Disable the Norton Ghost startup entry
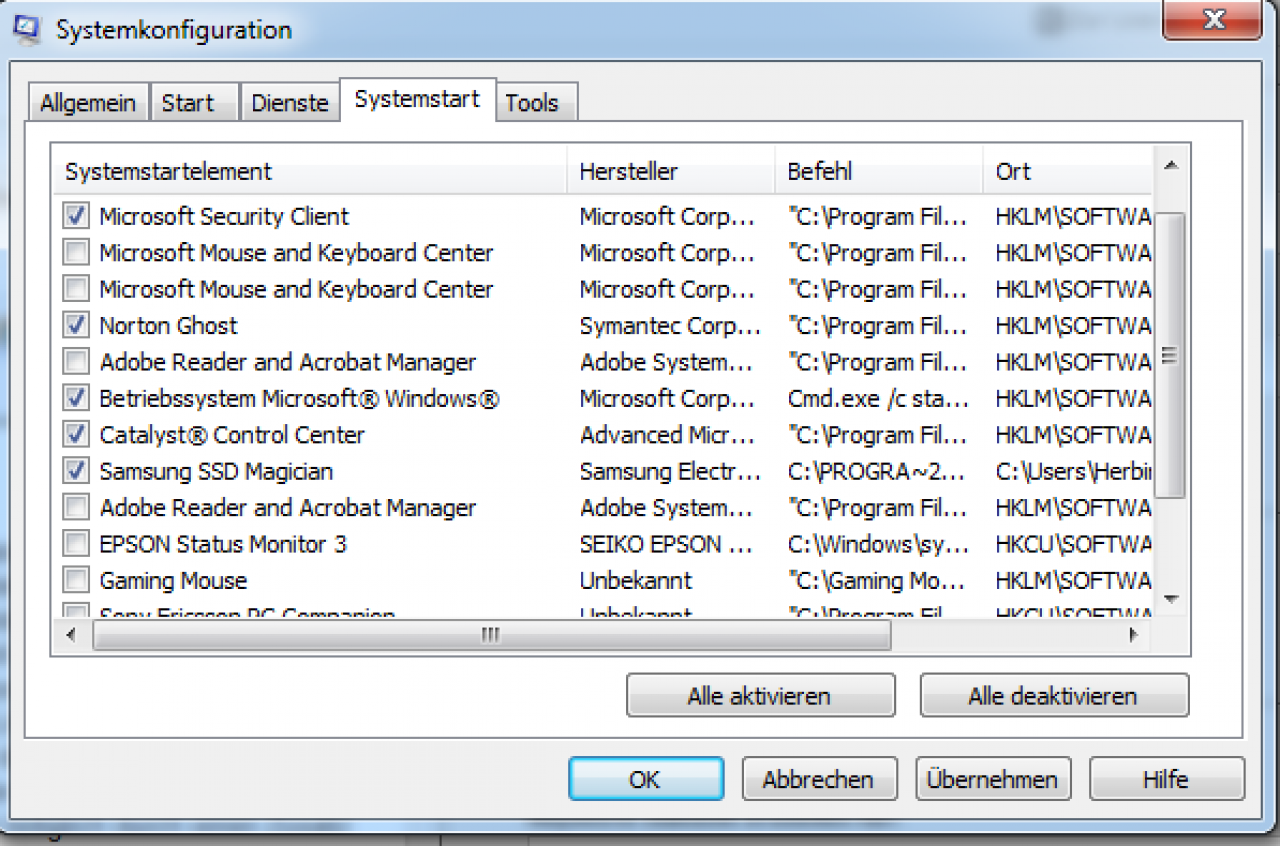The height and width of the screenshot is (846, 1280). point(75,325)
